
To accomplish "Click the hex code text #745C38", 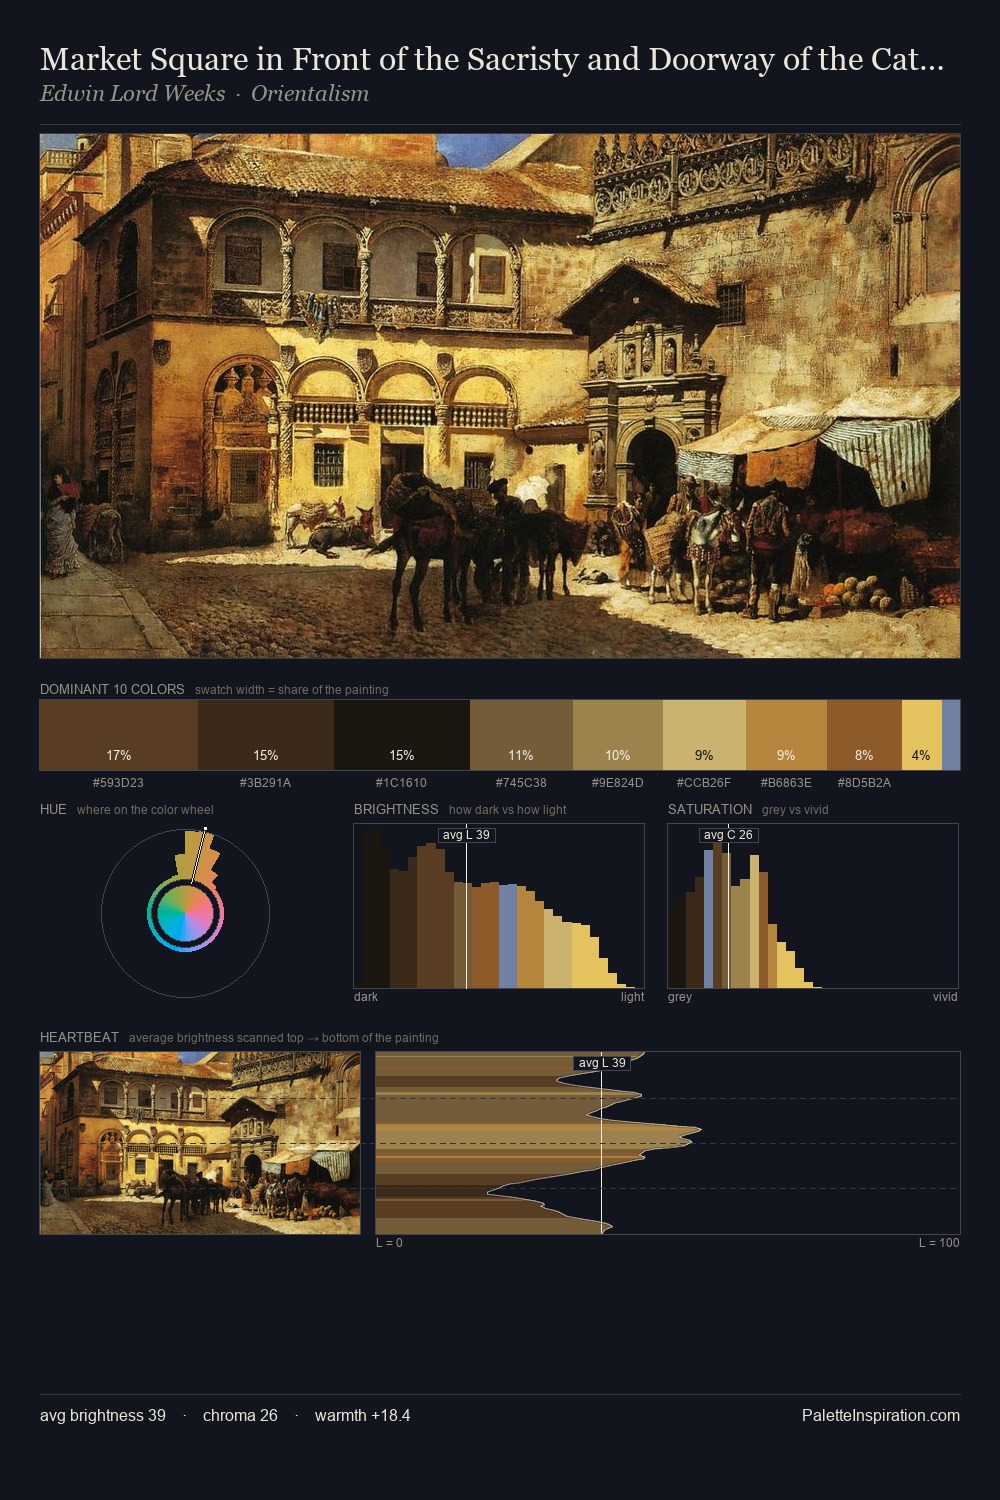I will 521,783.
